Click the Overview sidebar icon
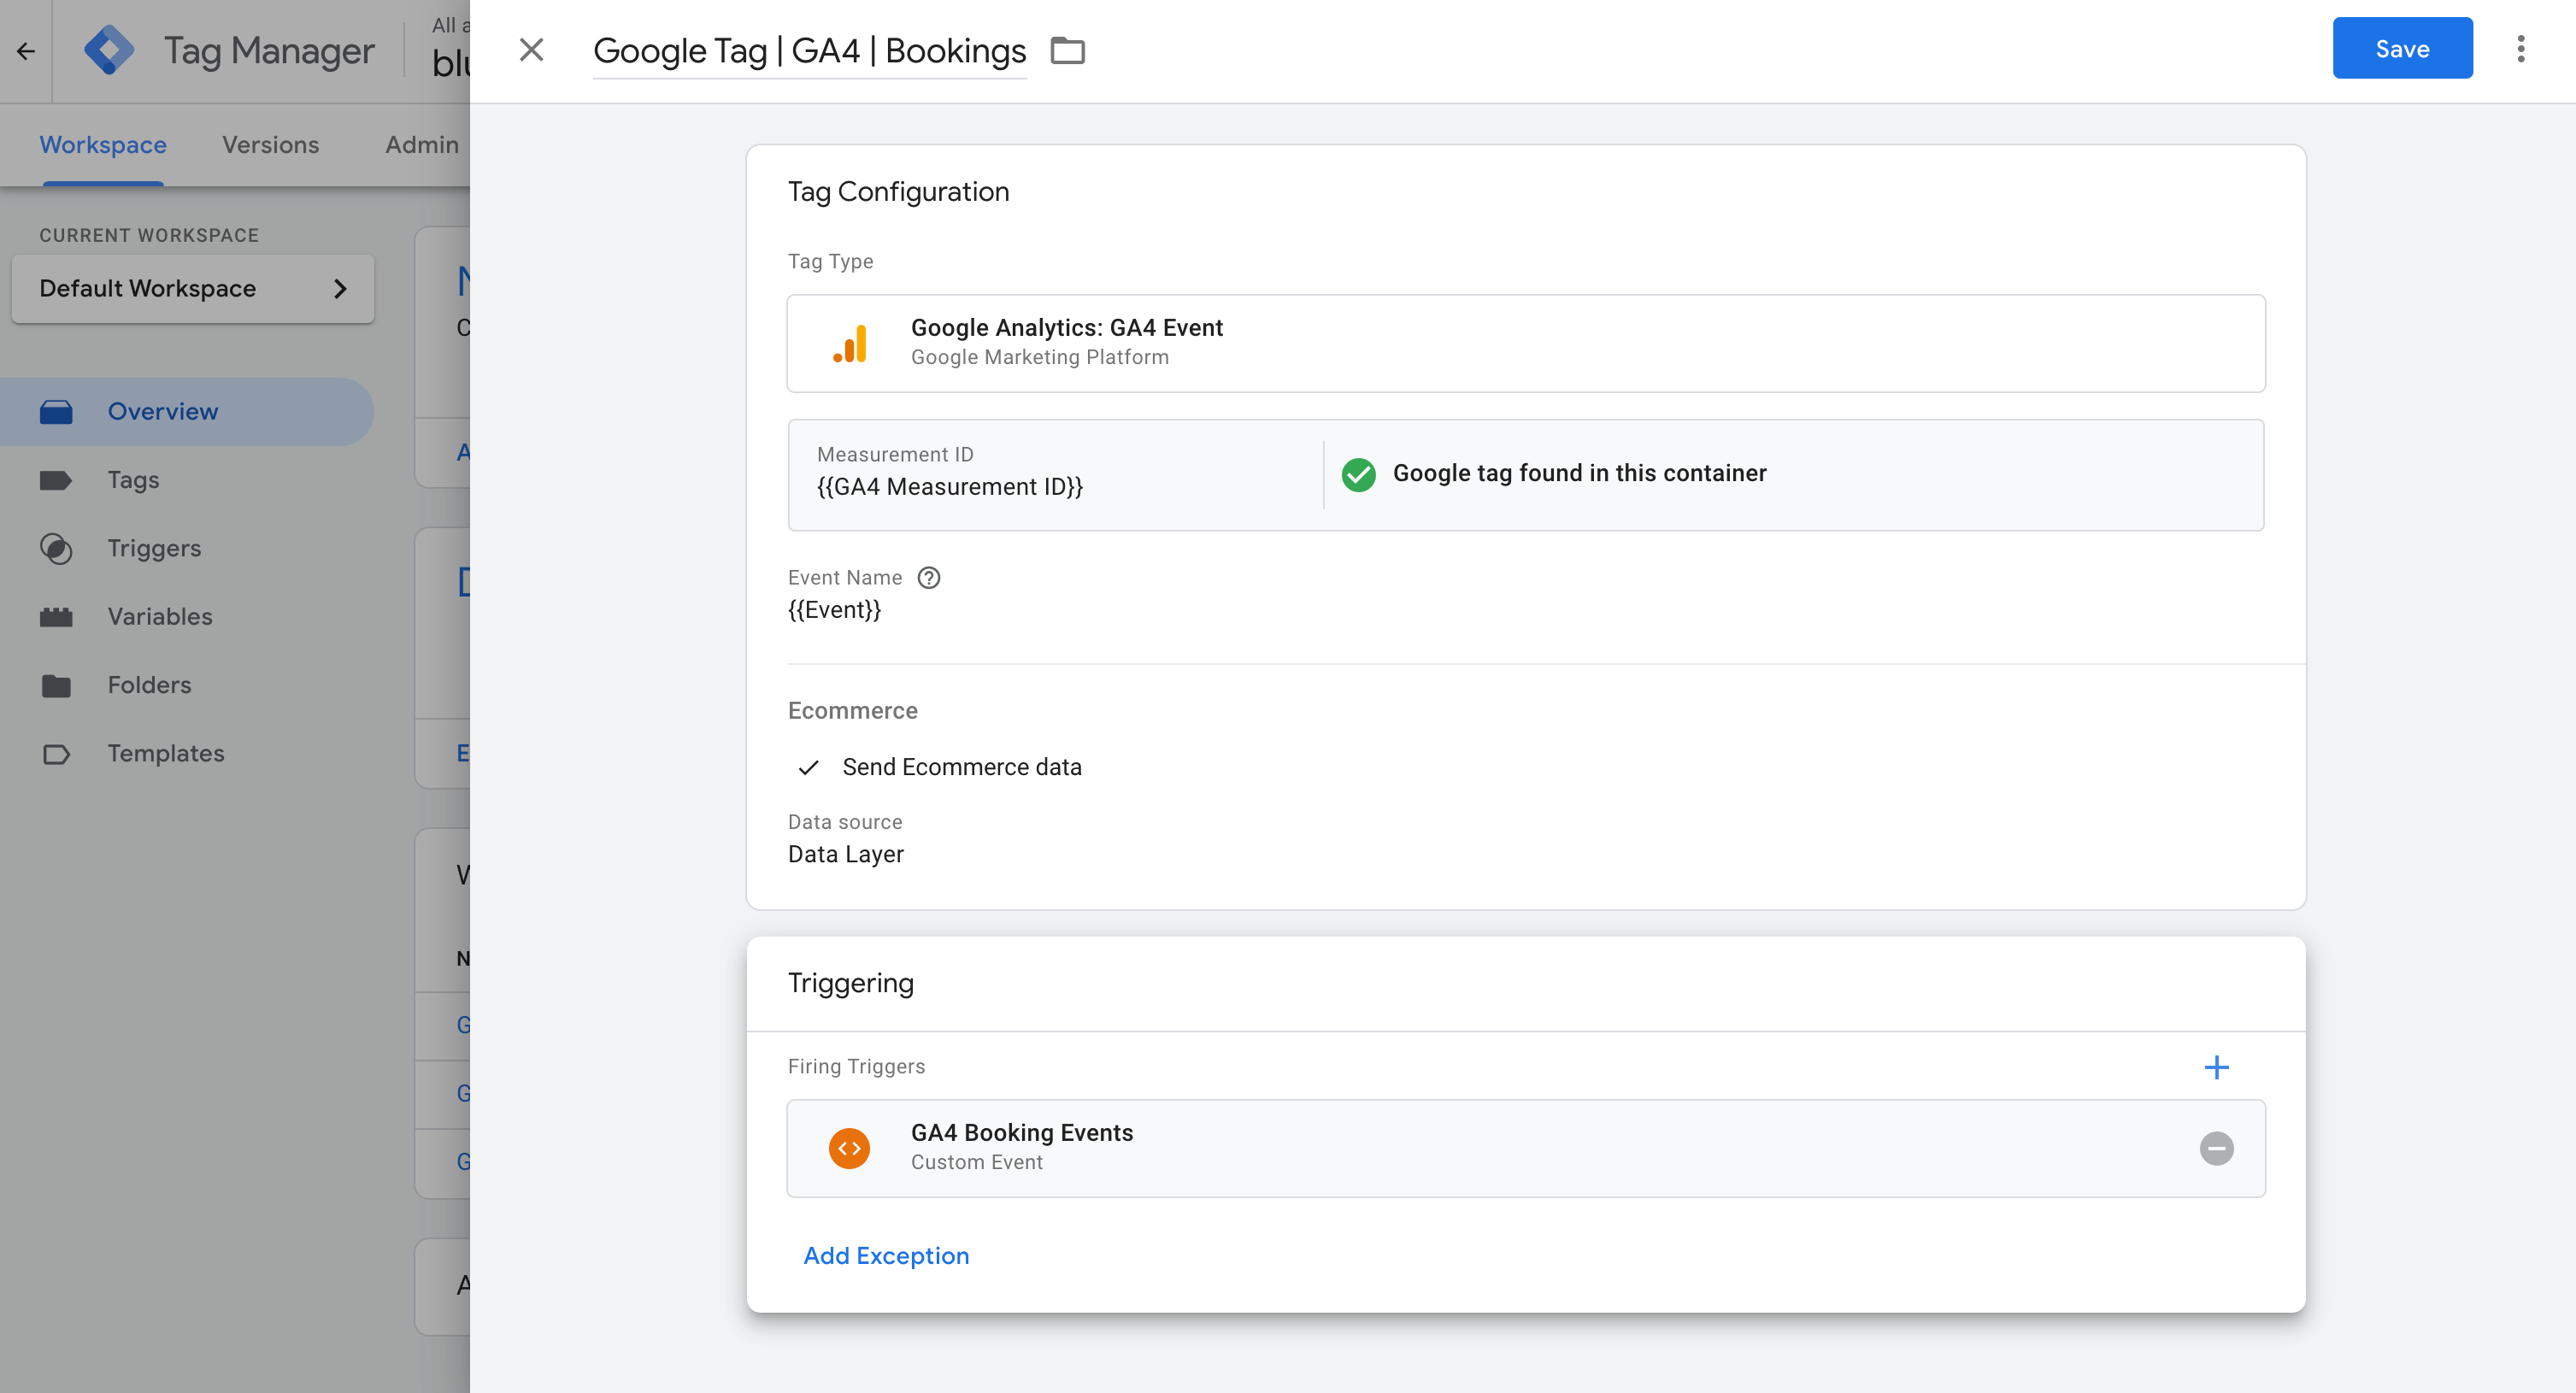 [x=56, y=412]
